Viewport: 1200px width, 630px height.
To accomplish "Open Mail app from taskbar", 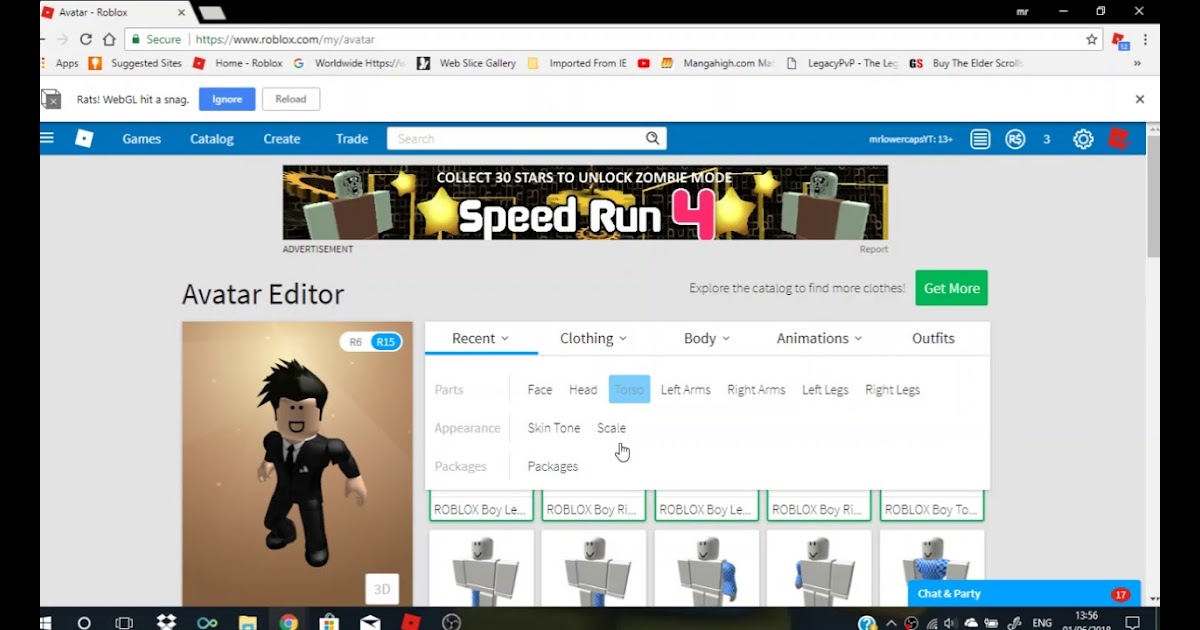I will point(370,622).
